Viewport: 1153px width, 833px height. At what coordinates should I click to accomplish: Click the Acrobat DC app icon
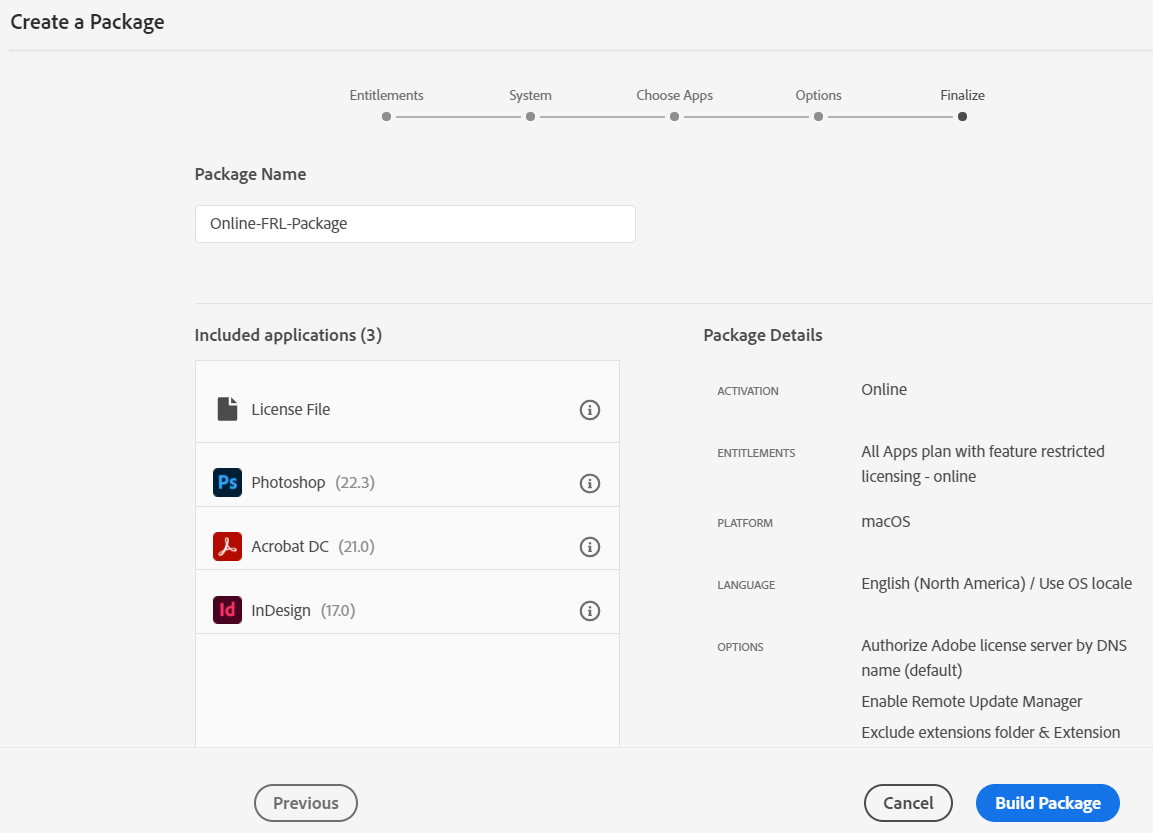[228, 546]
